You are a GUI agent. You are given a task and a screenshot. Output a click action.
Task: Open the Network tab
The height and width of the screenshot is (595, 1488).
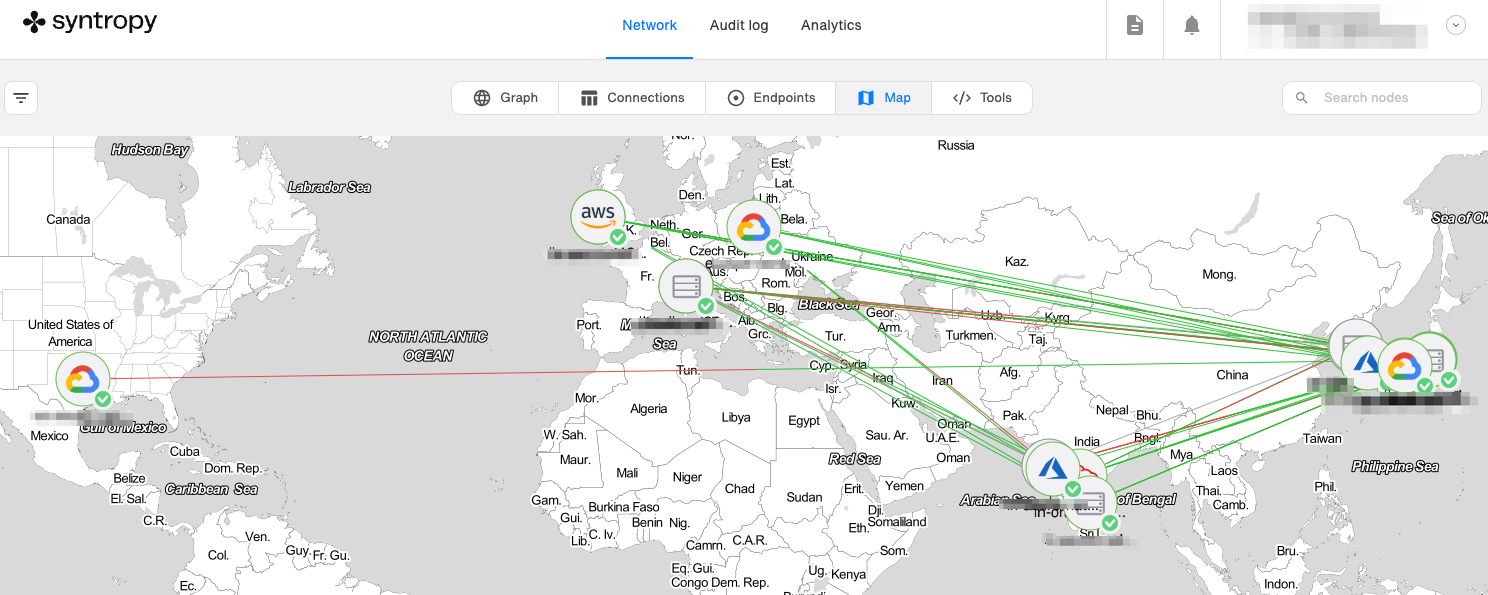click(x=649, y=26)
